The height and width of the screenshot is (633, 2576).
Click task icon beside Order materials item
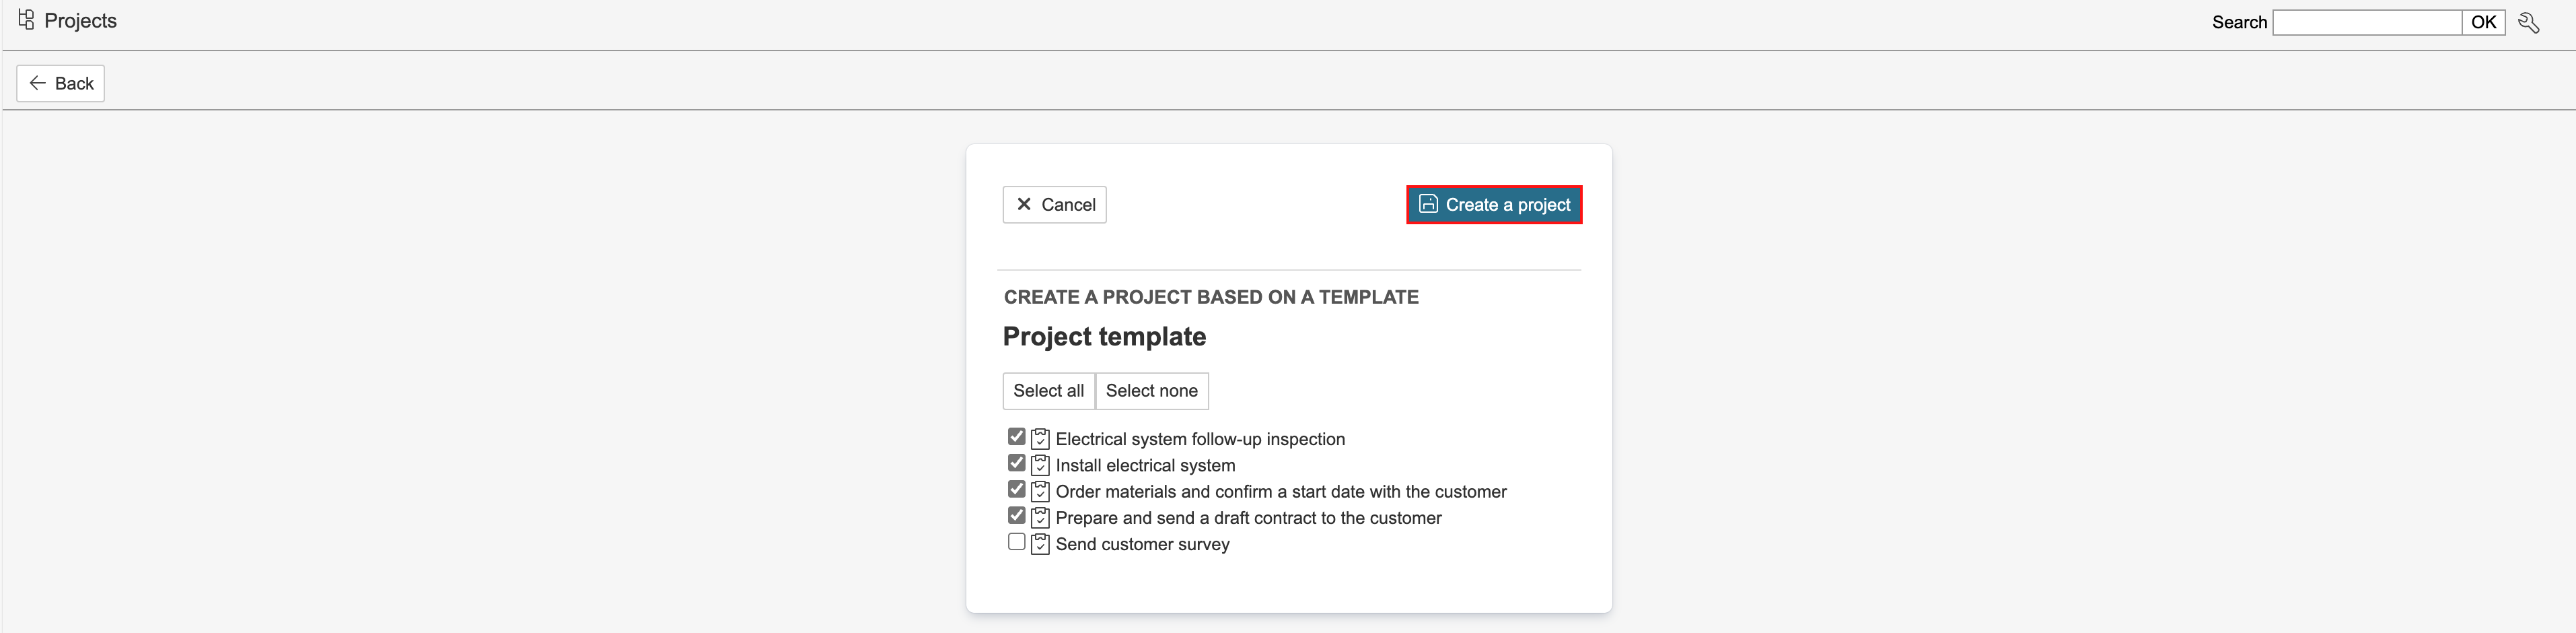point(1040,491)
